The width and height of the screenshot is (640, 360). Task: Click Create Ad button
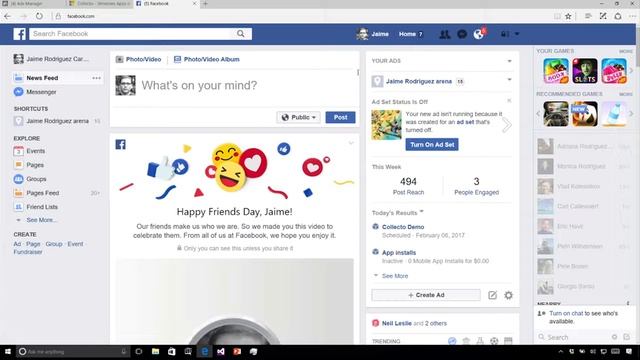pos(426,295)
